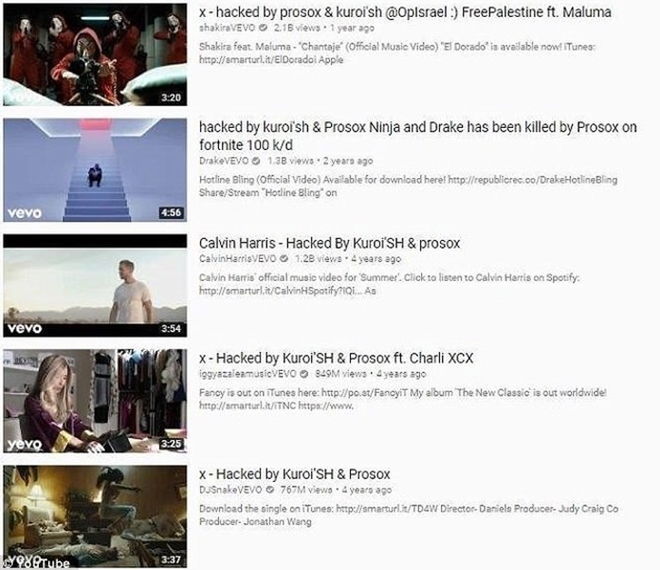
Task: Open title mentioning Ninja and Drake fortnite
Action: (x=418, y=136)
